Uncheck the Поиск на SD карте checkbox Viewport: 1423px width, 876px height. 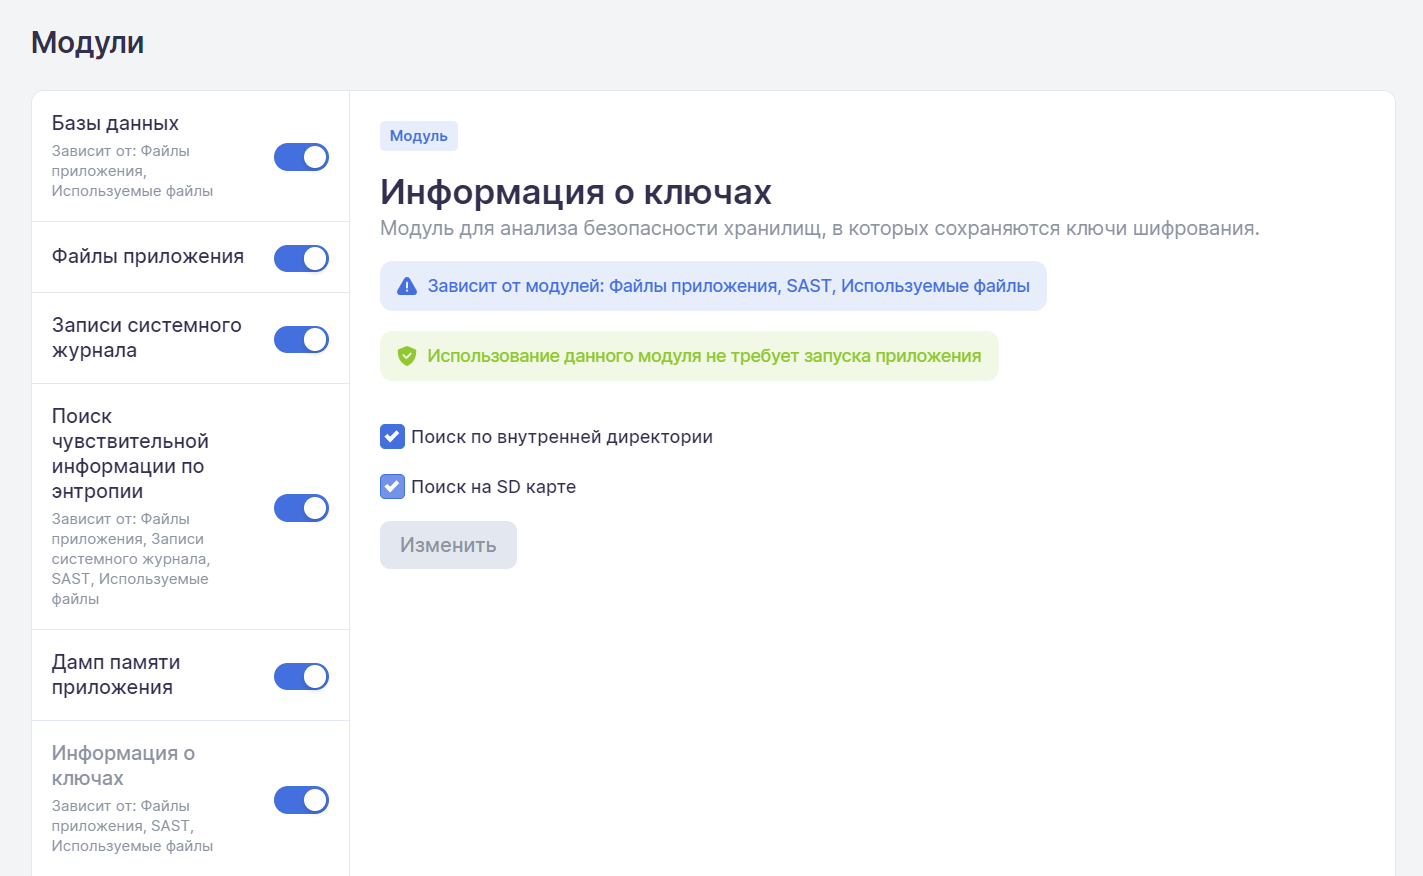(x=392, y=487)
